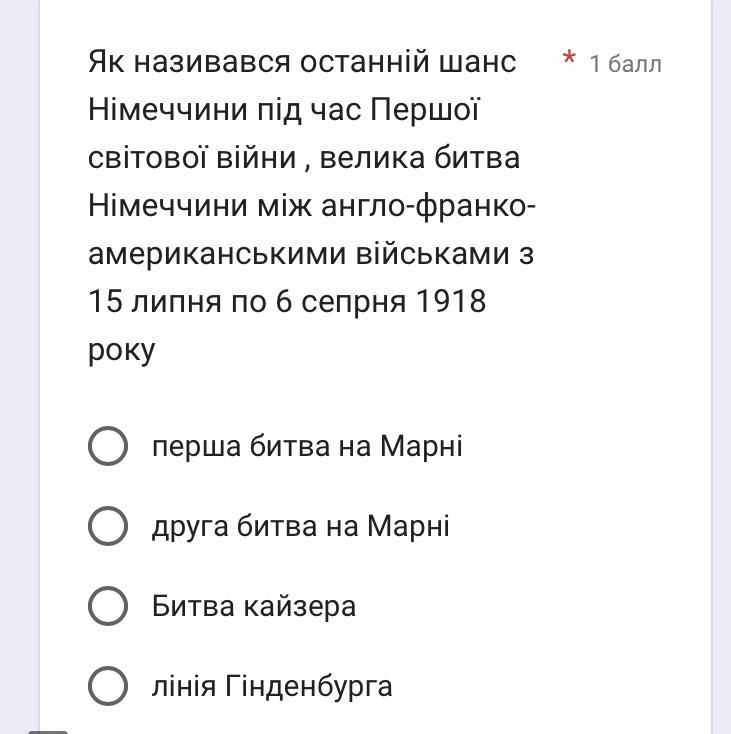Click the date text '15 липня по 6 серпня 1918'

coord(287,302)
